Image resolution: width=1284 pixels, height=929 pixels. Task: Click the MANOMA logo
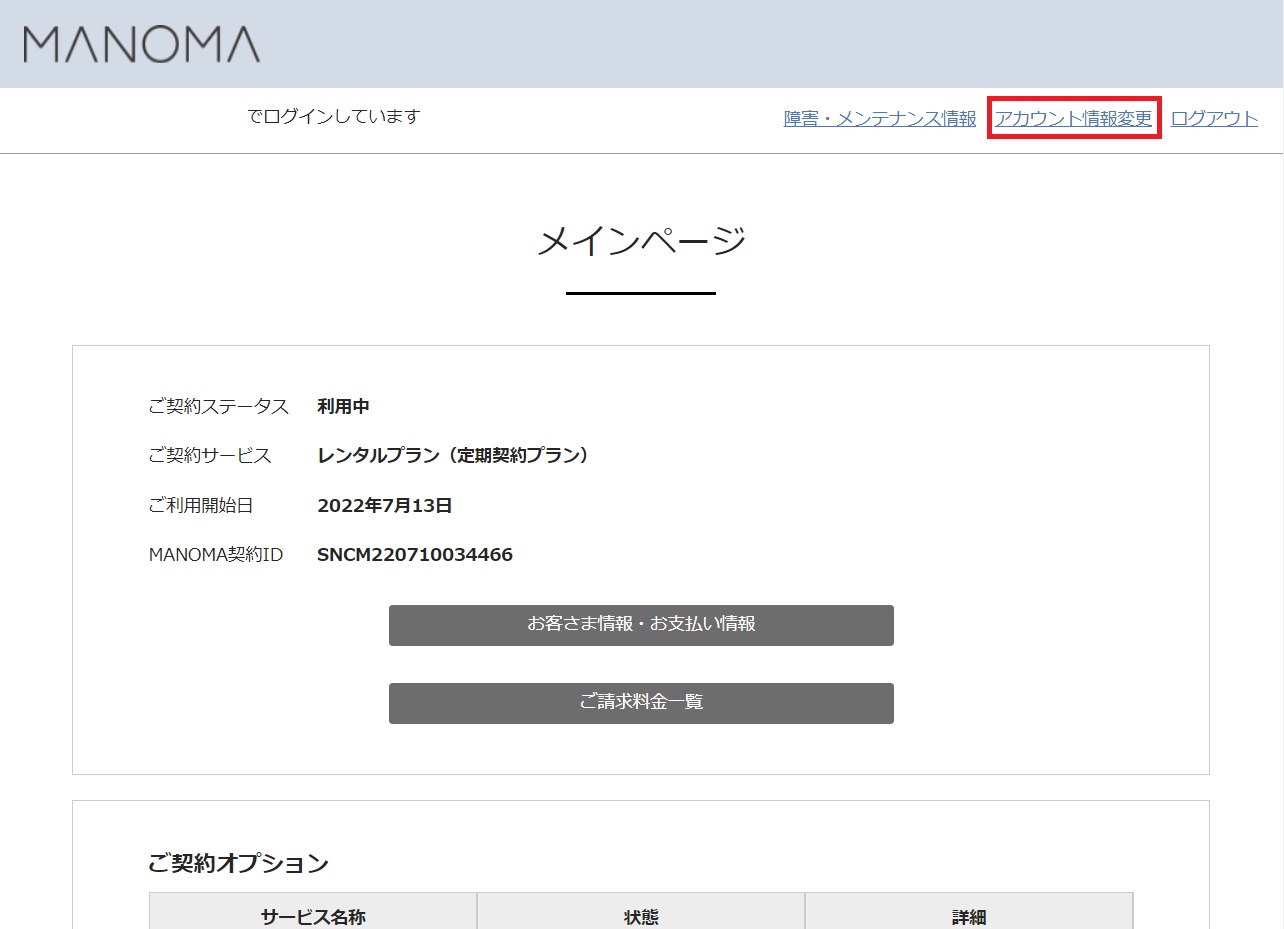[142, 44]
